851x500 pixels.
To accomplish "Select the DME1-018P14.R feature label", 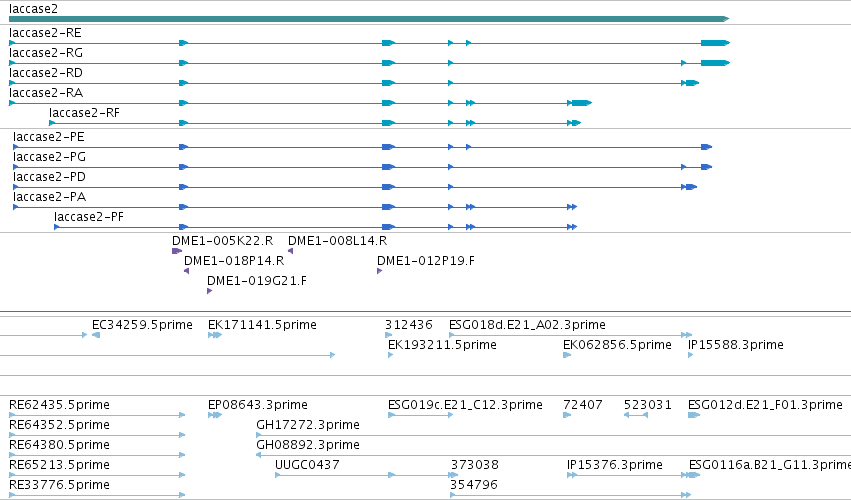I will pyautogui.click(x=234, y=261).
